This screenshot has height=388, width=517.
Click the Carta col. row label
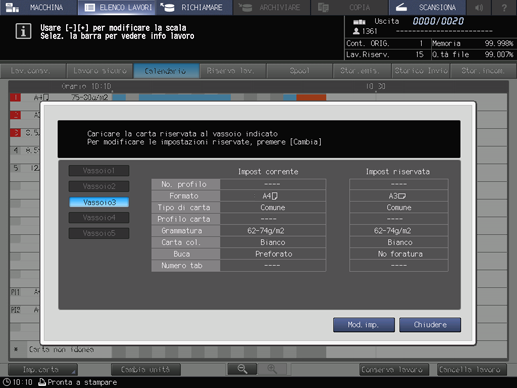[186, 242]
